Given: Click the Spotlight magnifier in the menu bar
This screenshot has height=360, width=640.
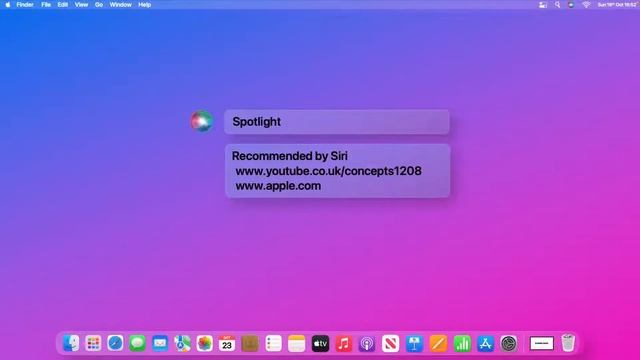Looking at the screenshot, I should click(557, 5).
